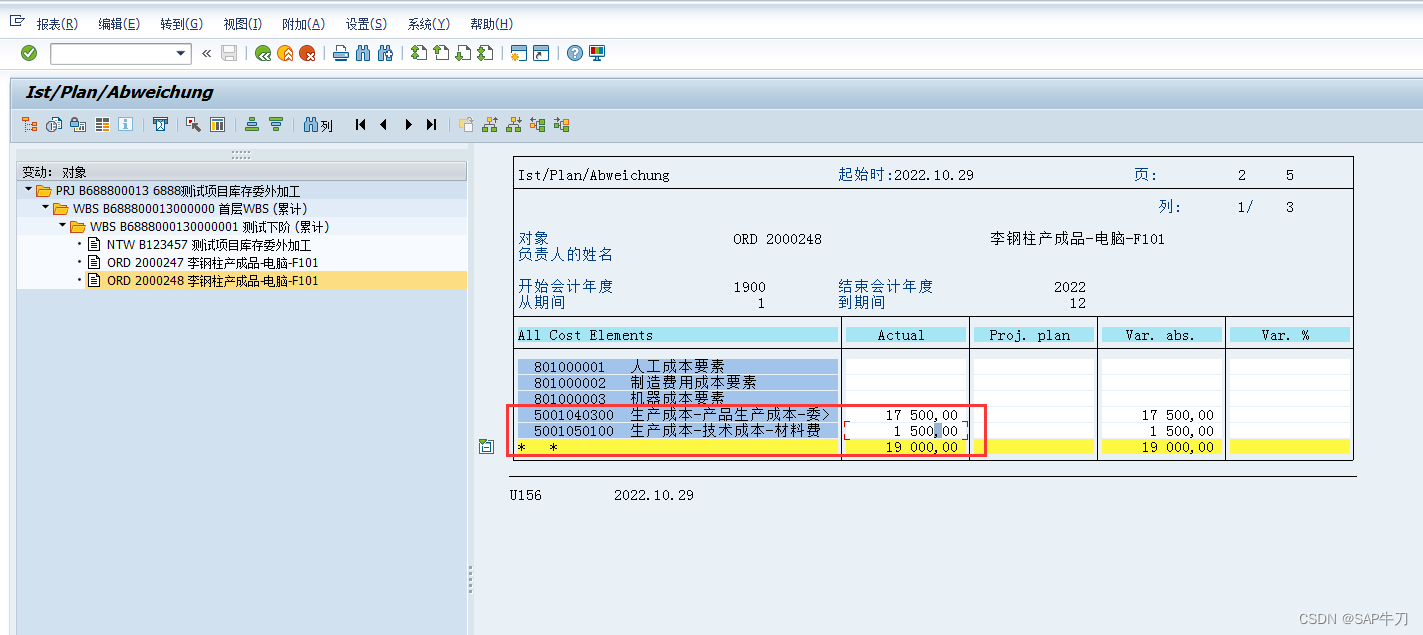This screenshot has height=635, width=1423.
Task: Click the Generate Shortcut icon
Action: pyautogui.click(x=541, y=53)
